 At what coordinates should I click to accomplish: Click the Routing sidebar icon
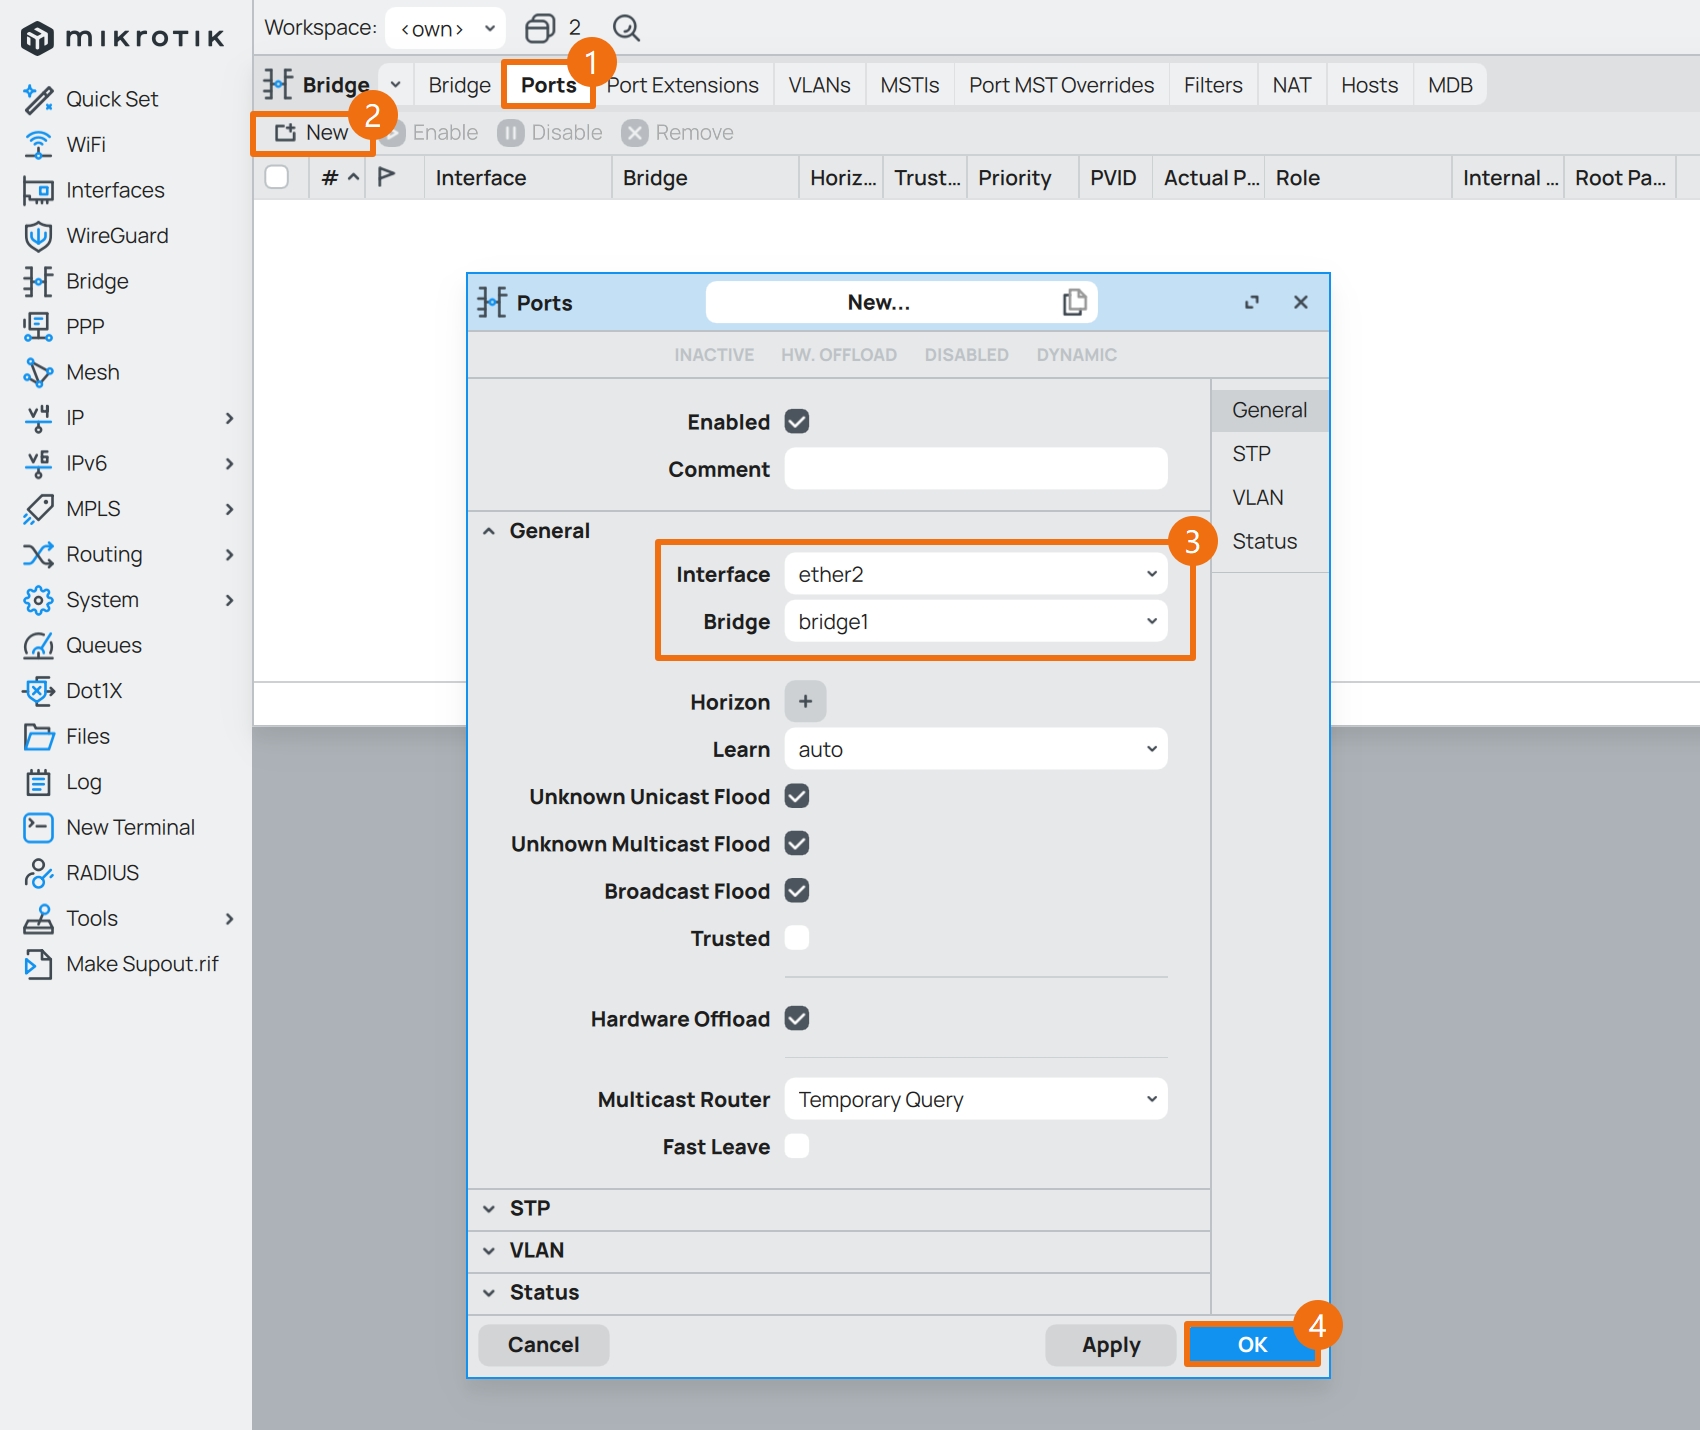(38, 554)
